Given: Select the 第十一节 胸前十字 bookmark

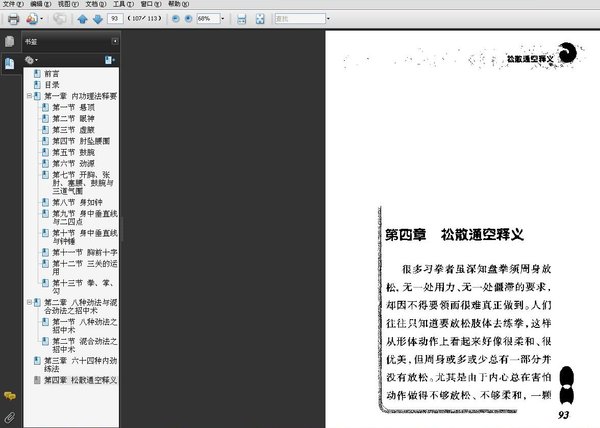Looking at the screenshot, I should coord(85,252).
